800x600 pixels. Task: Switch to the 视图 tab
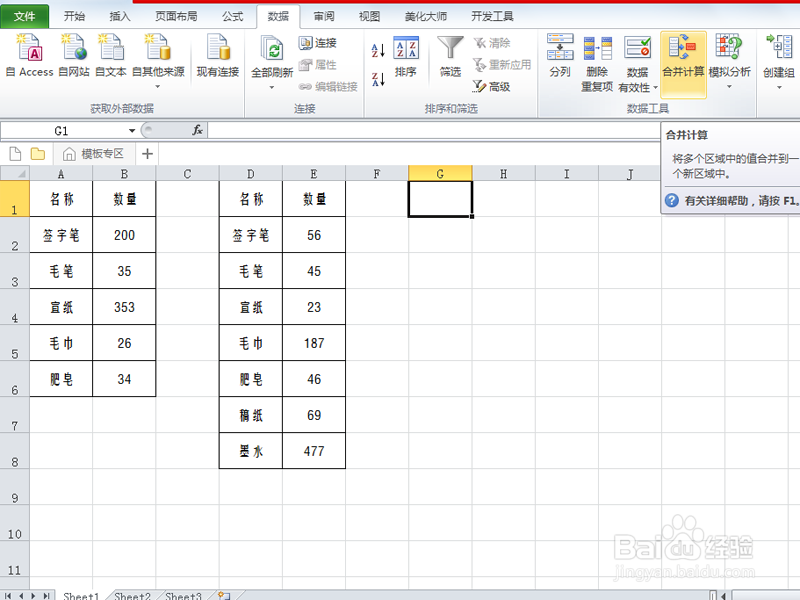[x=369, y=16]
